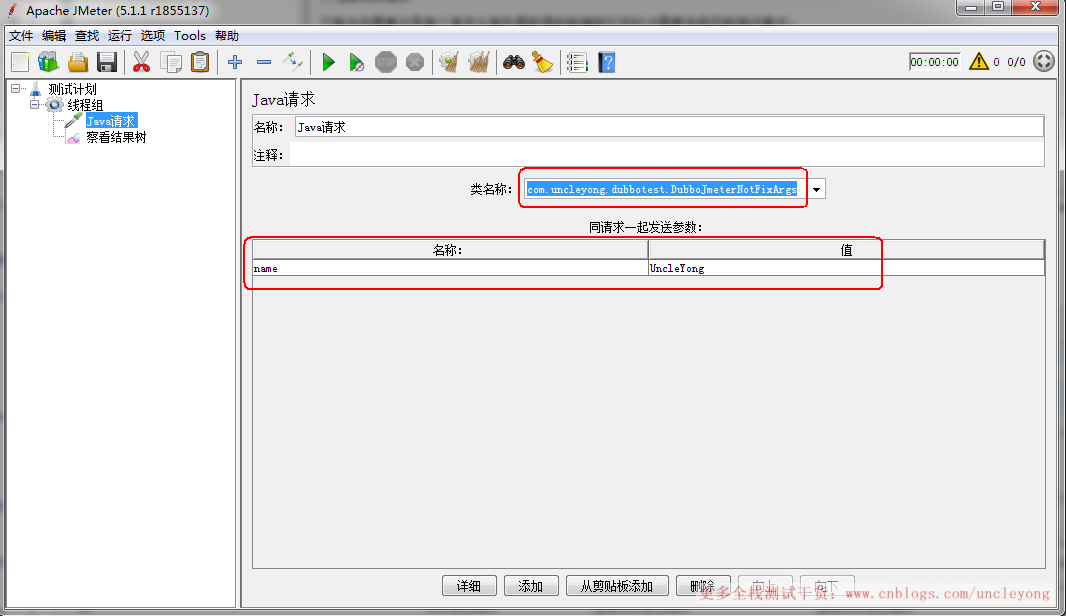Click the 详细 button
Viewport: 1066px width, 616px height.
pos(469,586)
